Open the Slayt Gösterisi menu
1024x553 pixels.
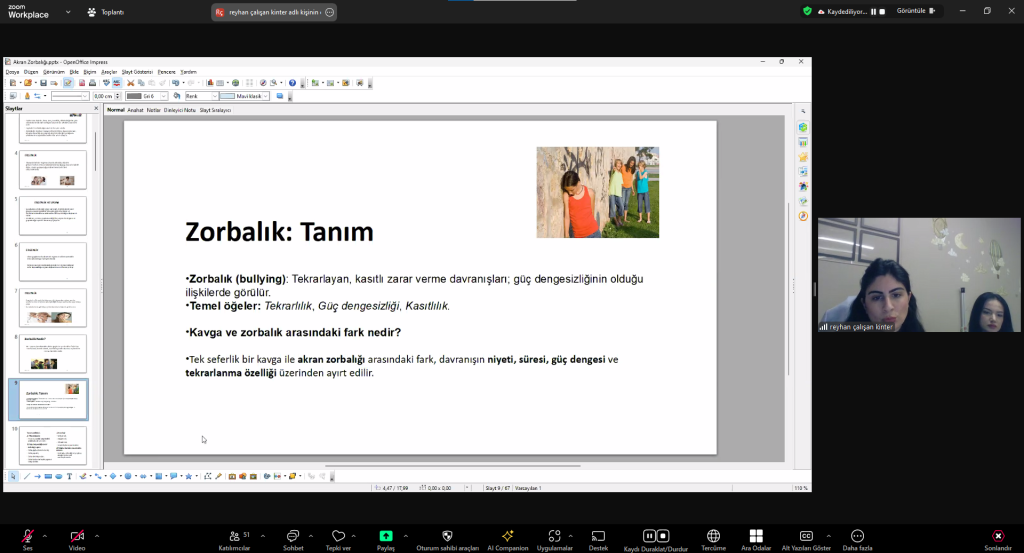pyautogui.click(x=137, y=72)
